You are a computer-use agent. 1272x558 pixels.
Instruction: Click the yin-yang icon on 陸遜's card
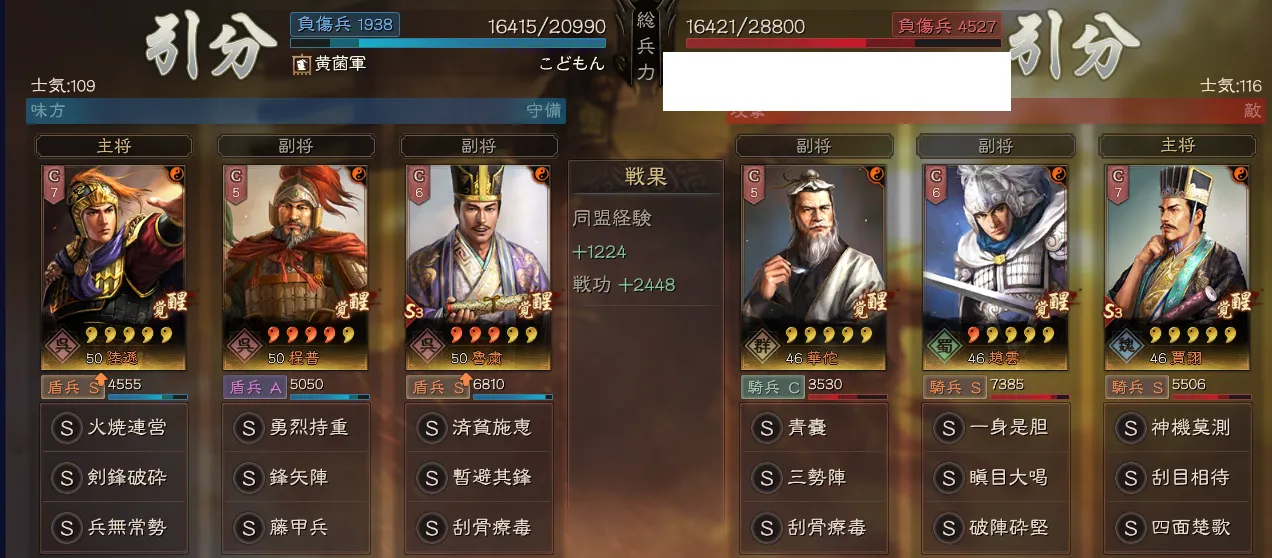(177, 173)
